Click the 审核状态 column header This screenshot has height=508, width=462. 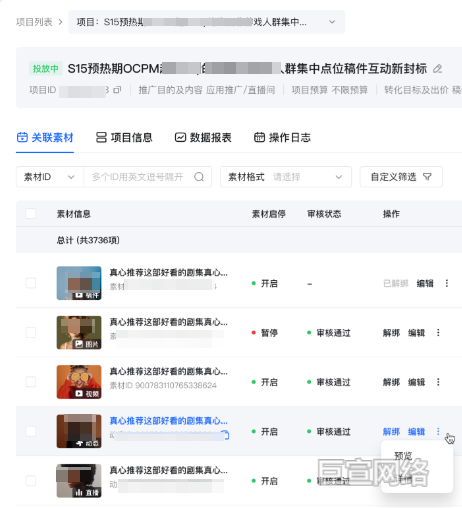point(324,214)
